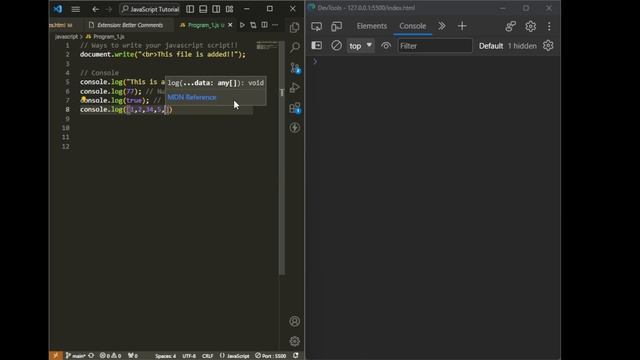Show more DevTools tabs with the chevrons
Viewport: 640px width, 360px height.
442,26
